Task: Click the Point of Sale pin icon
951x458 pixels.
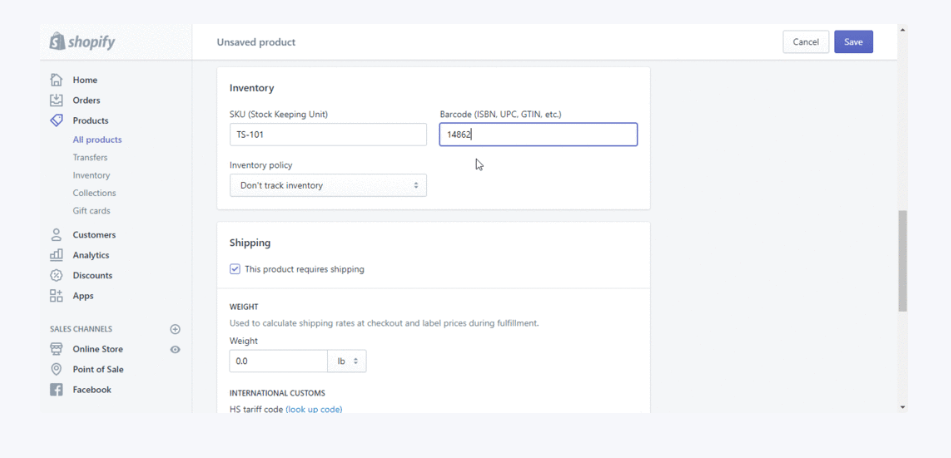Action: [x=56, y=369]
